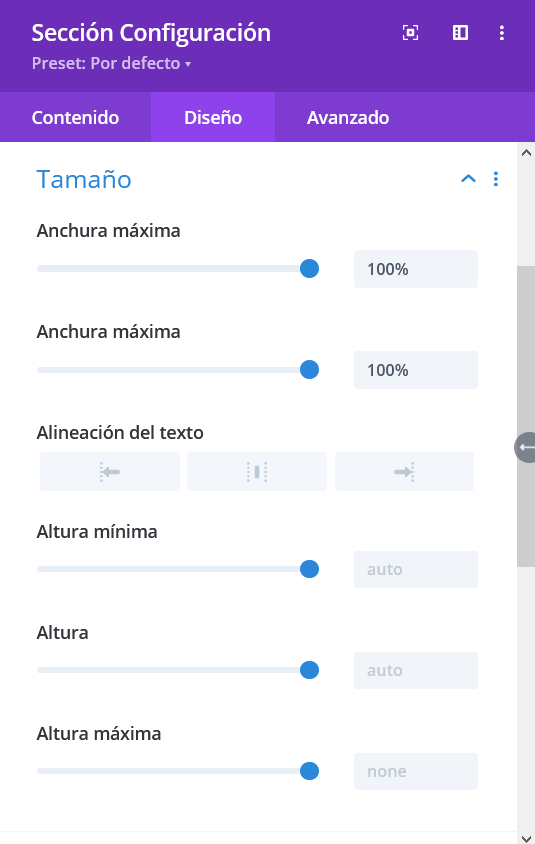Select center text alignment icon

pyautogui.click(x=257, y=472)
